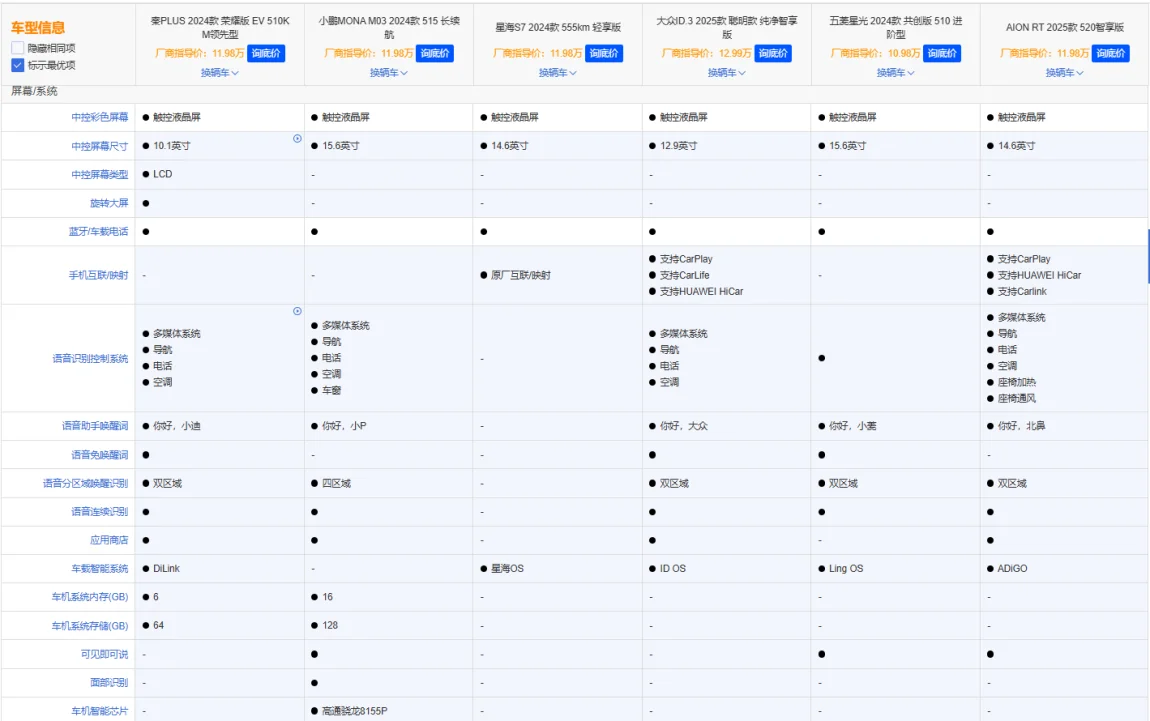Viewport: 1150px width, 721px height.
Task: Open the 大众ID.3 2025款 model title
Action: [x=727, y=27]
